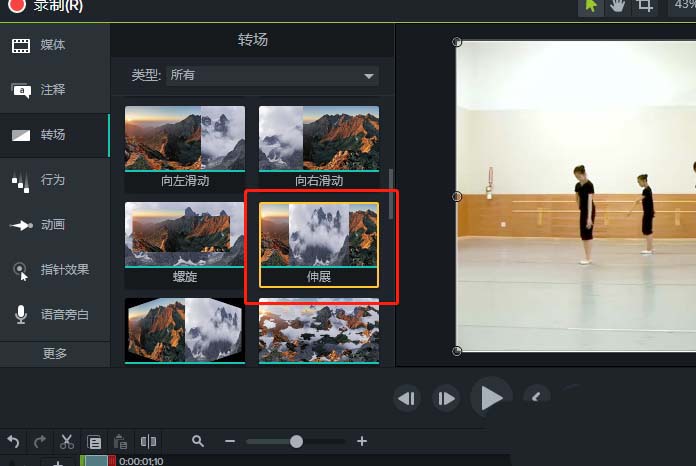The width and height of the screenshot is (696, 466).
Task: Select the hand pan tool
Action: point(617,6)
